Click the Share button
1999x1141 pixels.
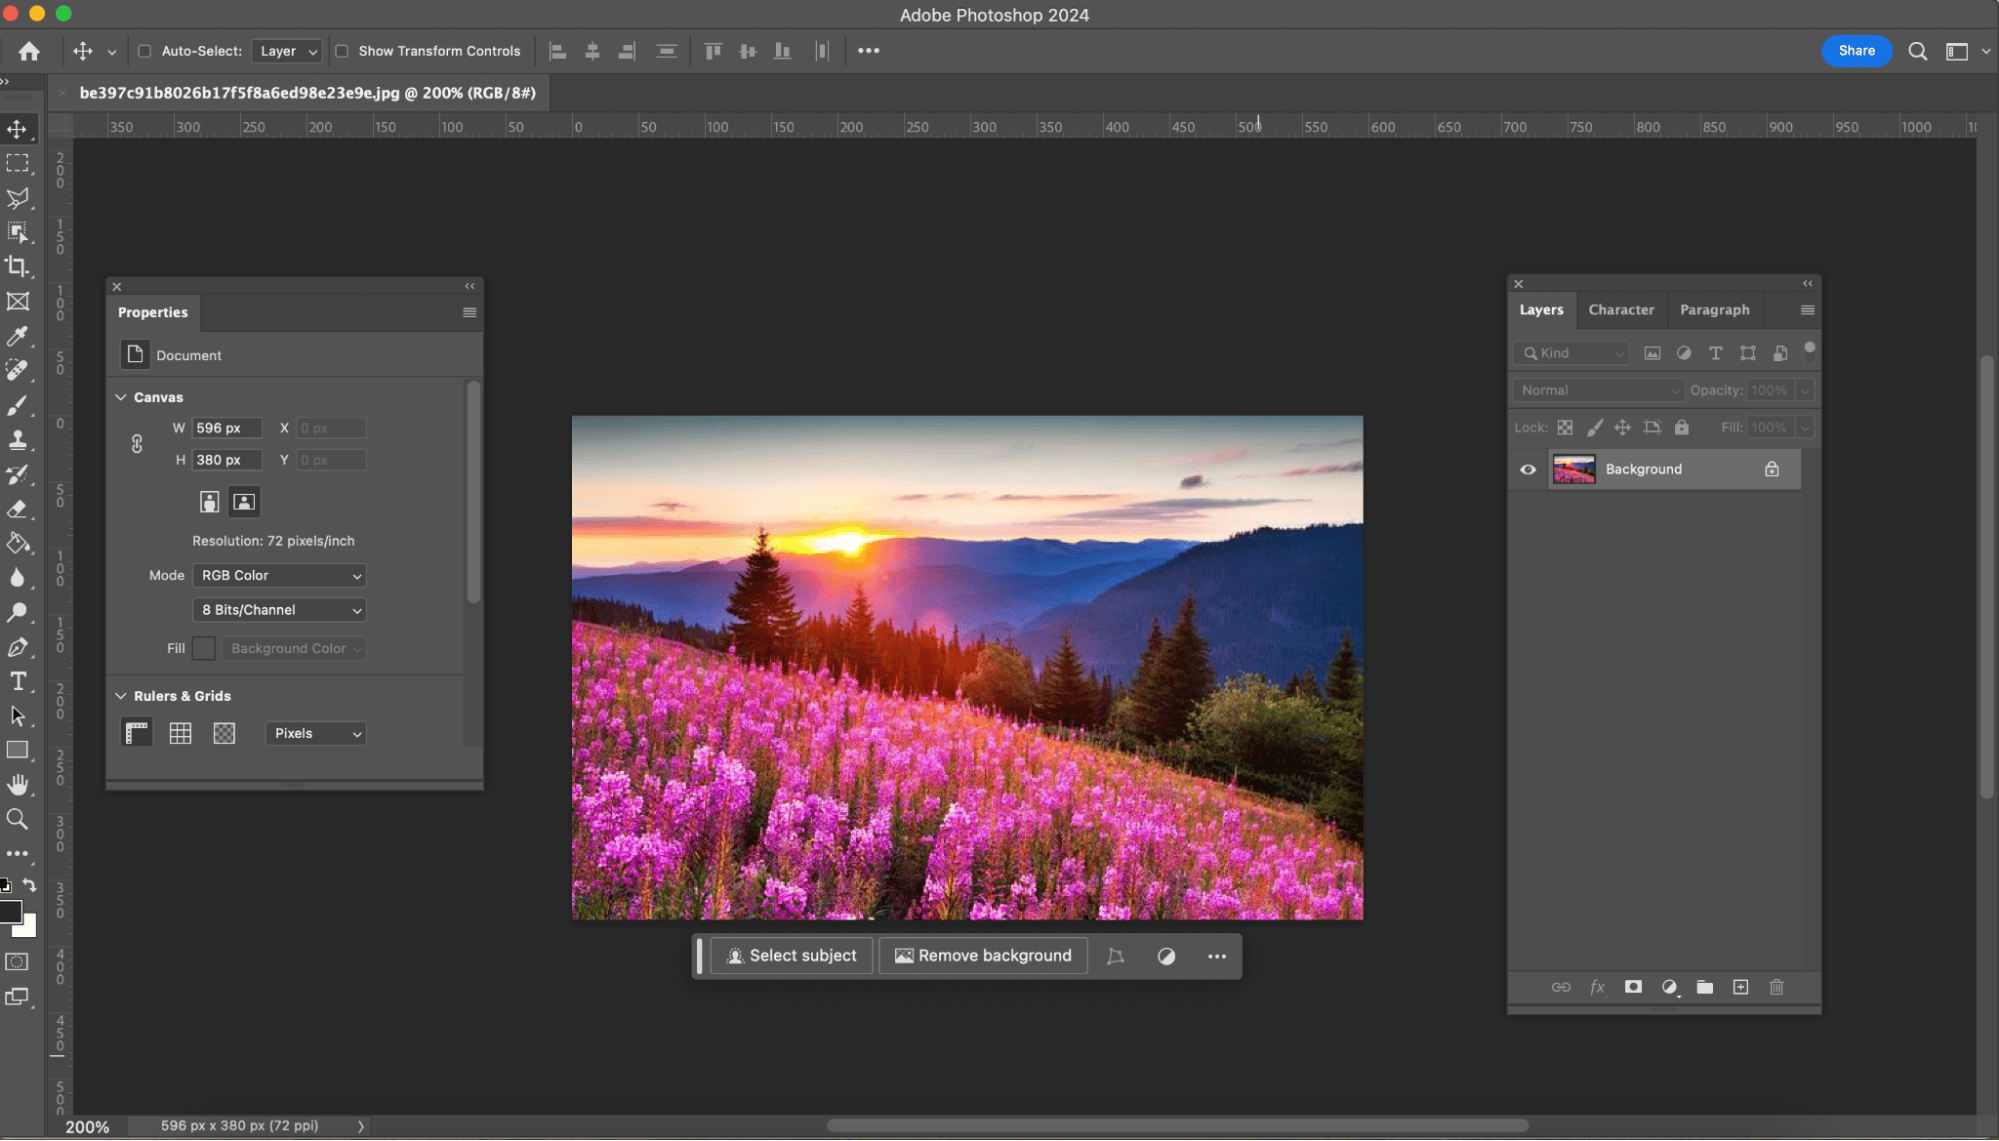pyautogui.click(x=1856, y=51)
